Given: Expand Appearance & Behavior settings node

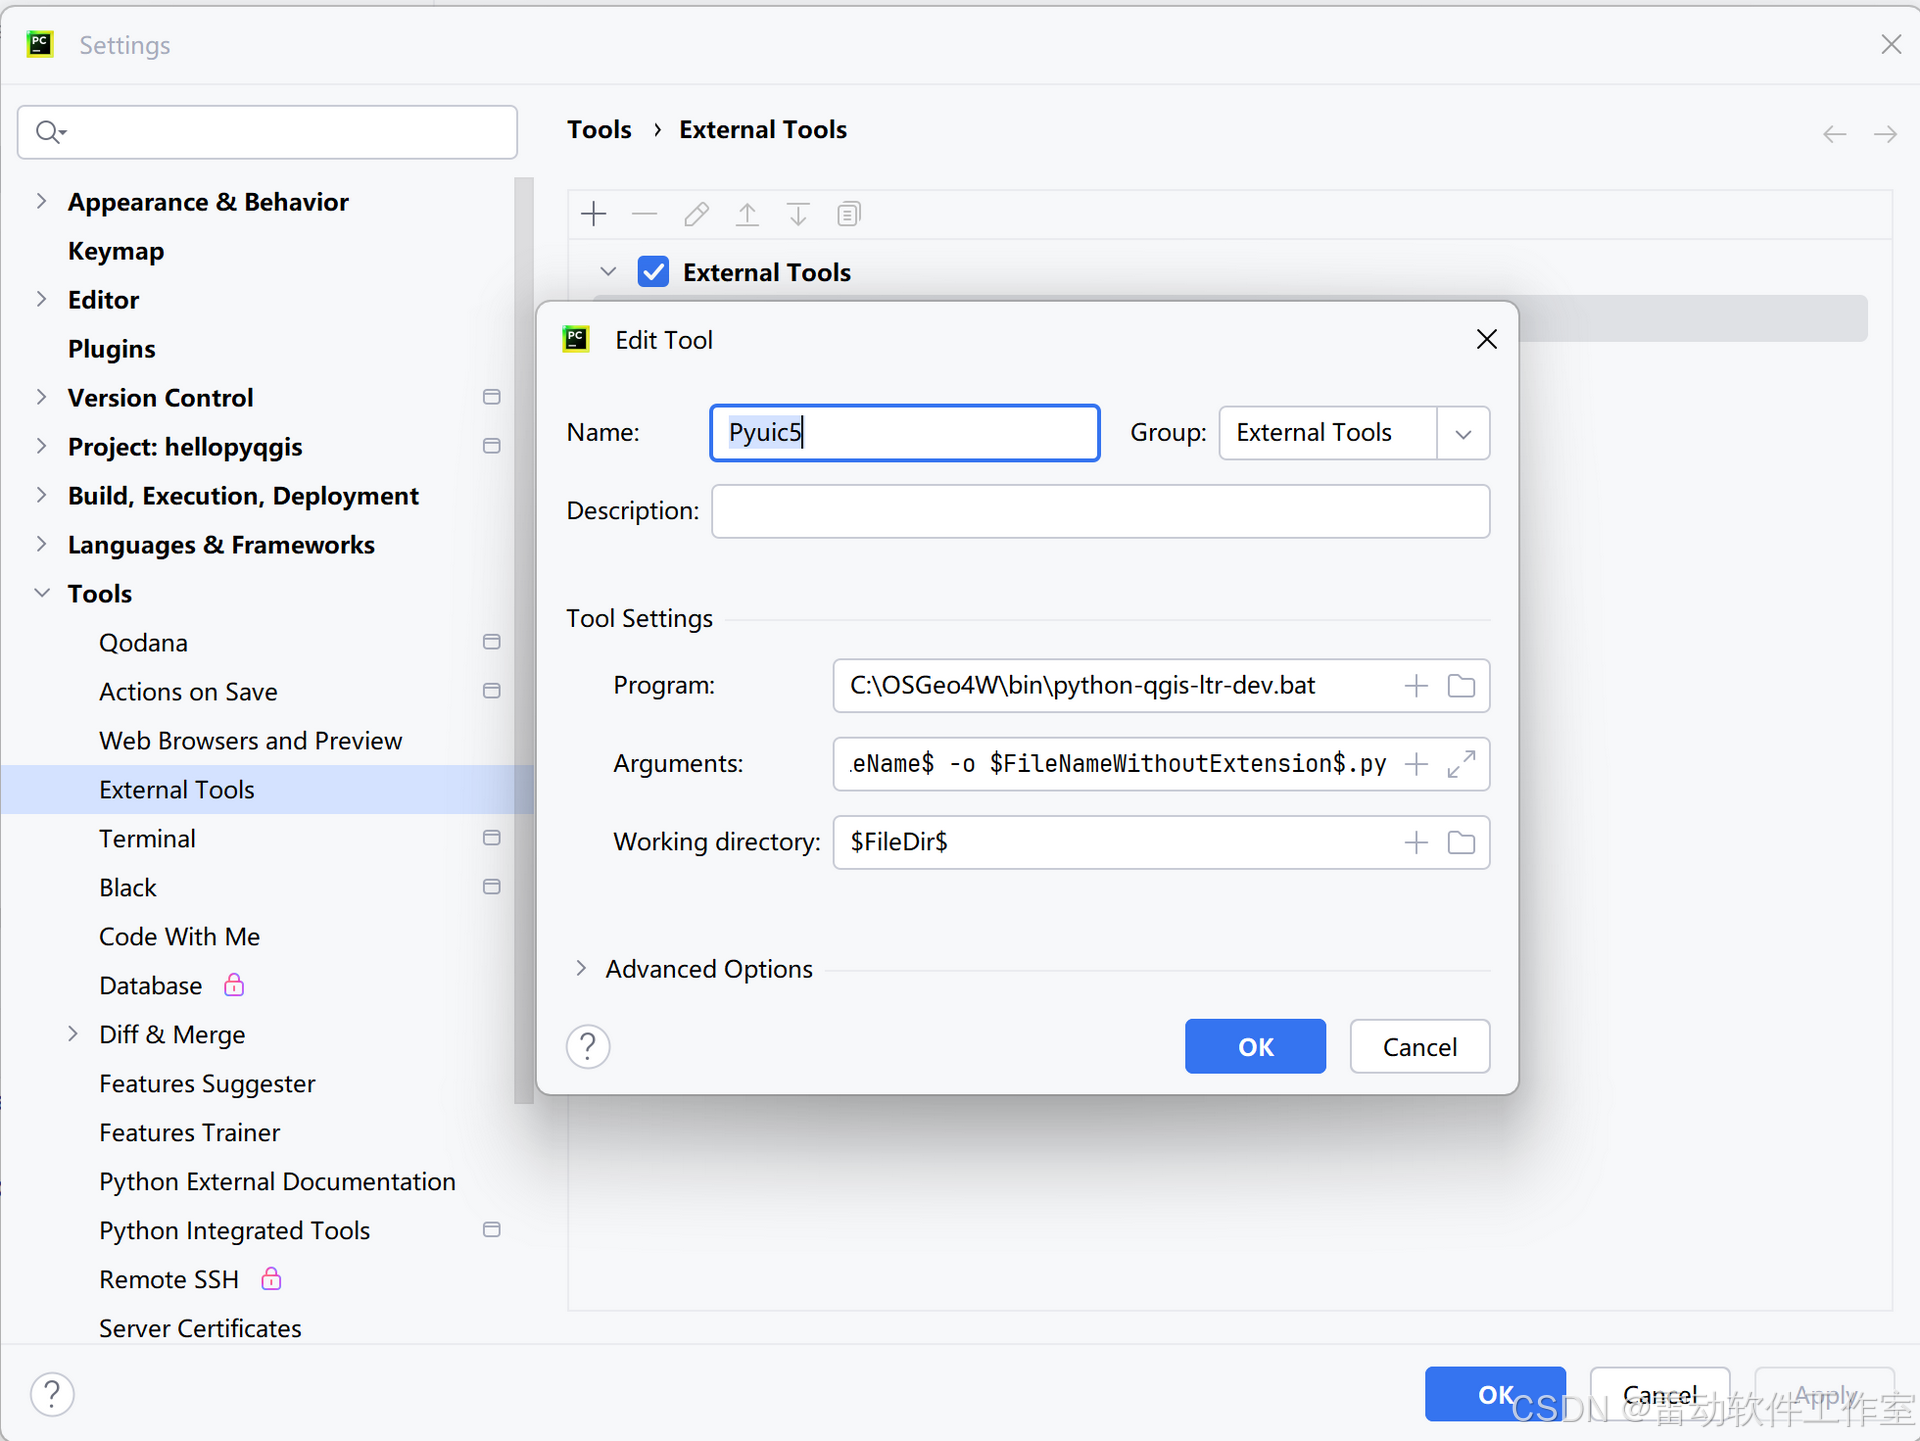Looking at the screenshot, I should 41,201.
